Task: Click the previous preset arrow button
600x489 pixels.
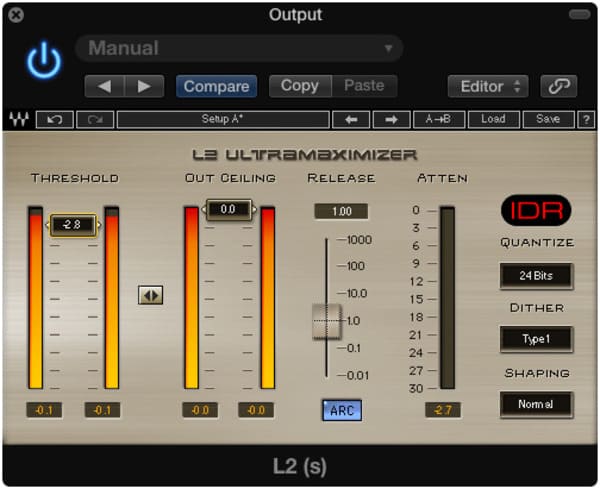Action: pyautogui.click(x=104, y=86)
